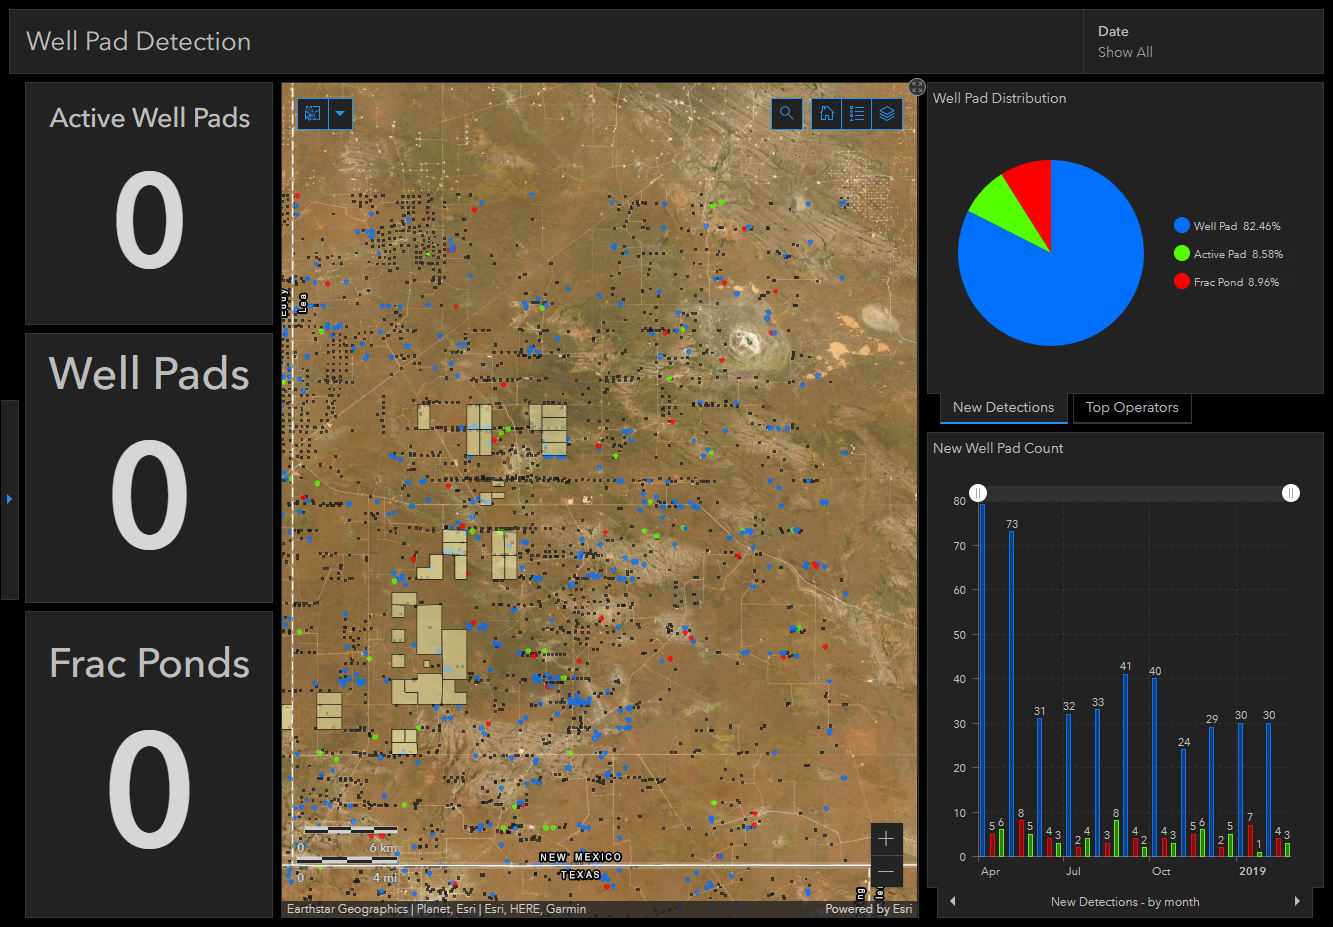Screen dimensions: 1333x927
Task: Toggle Frac Pond series in pie legend
Action: pyautogui.click(x=1226, y=282)
